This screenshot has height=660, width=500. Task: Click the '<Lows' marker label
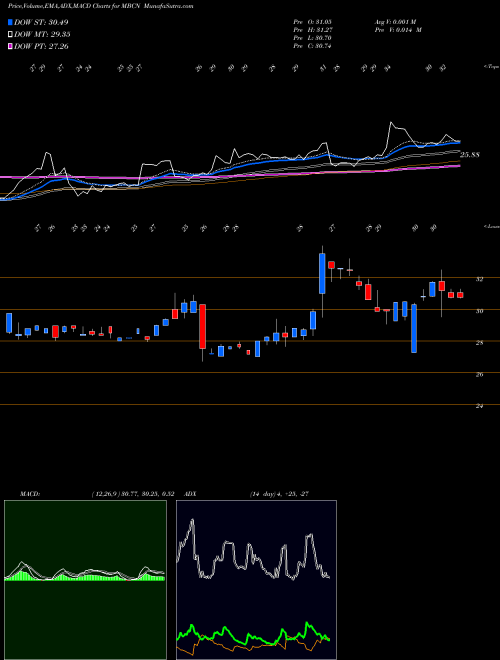pos(490,226)
